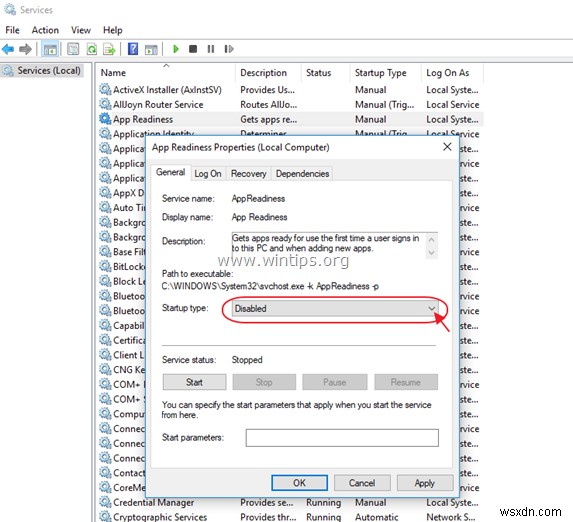Select the Credential Manager service row

tap(291, 502)
